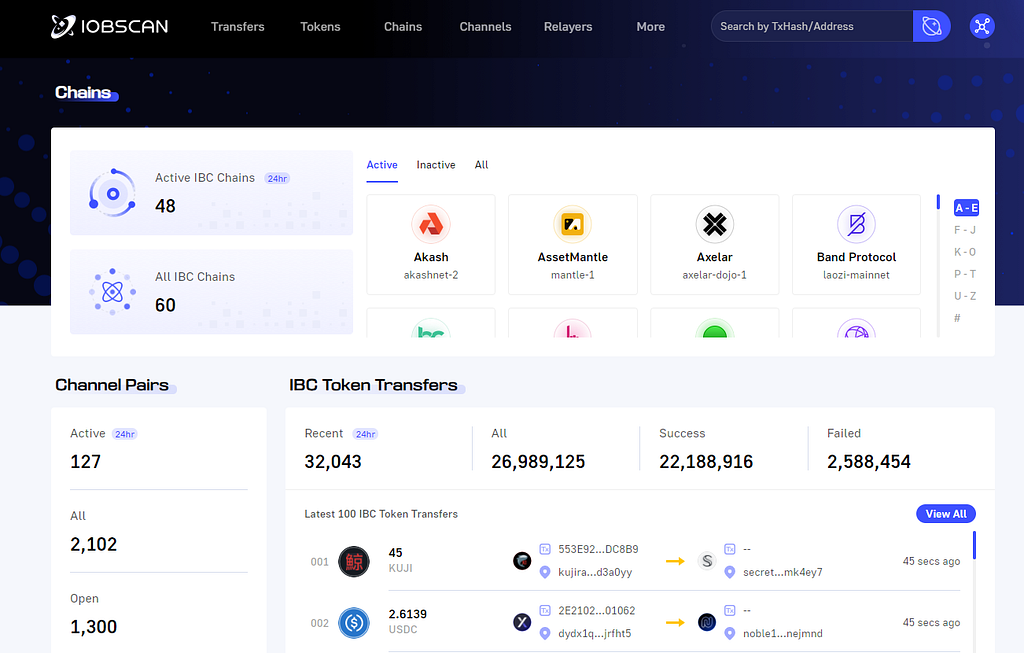Click the View All button
Viewport: 1024px width, 653px height.
coord(945,513)
